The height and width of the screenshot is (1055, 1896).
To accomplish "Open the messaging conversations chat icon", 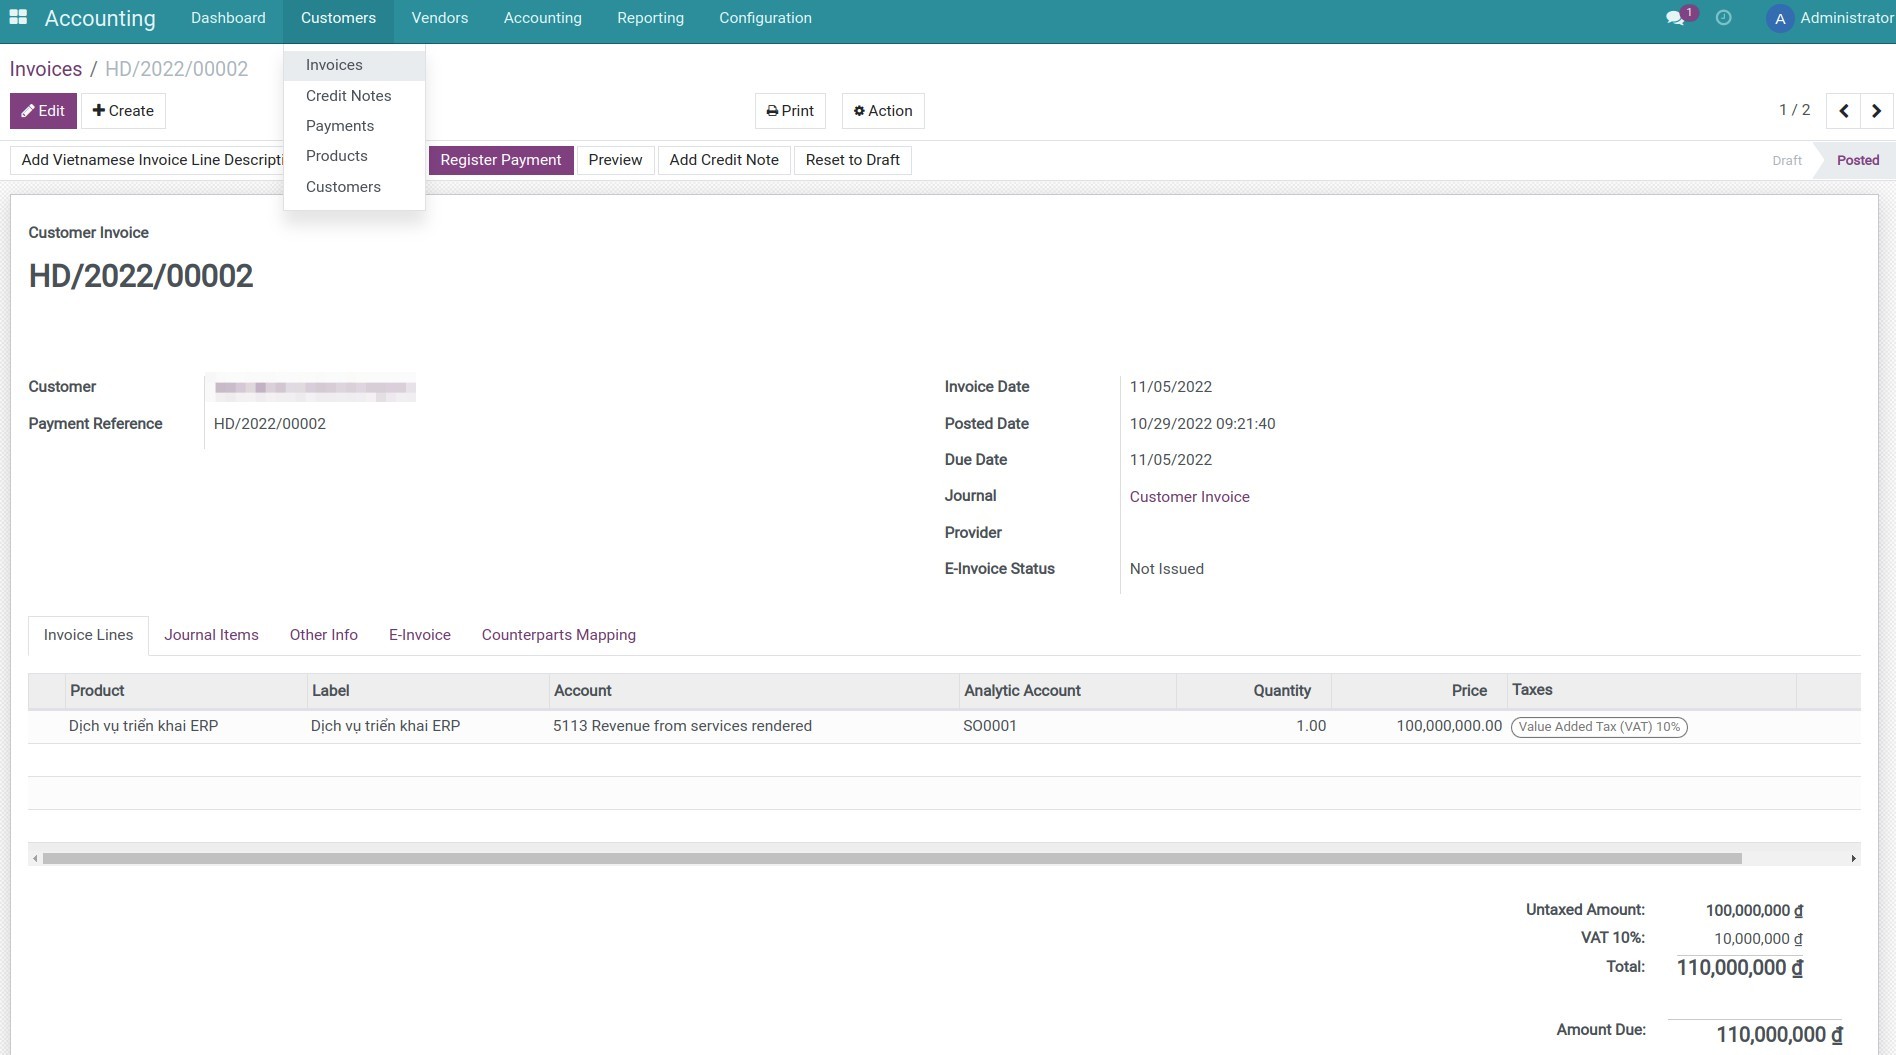I will click(1674, 17).
